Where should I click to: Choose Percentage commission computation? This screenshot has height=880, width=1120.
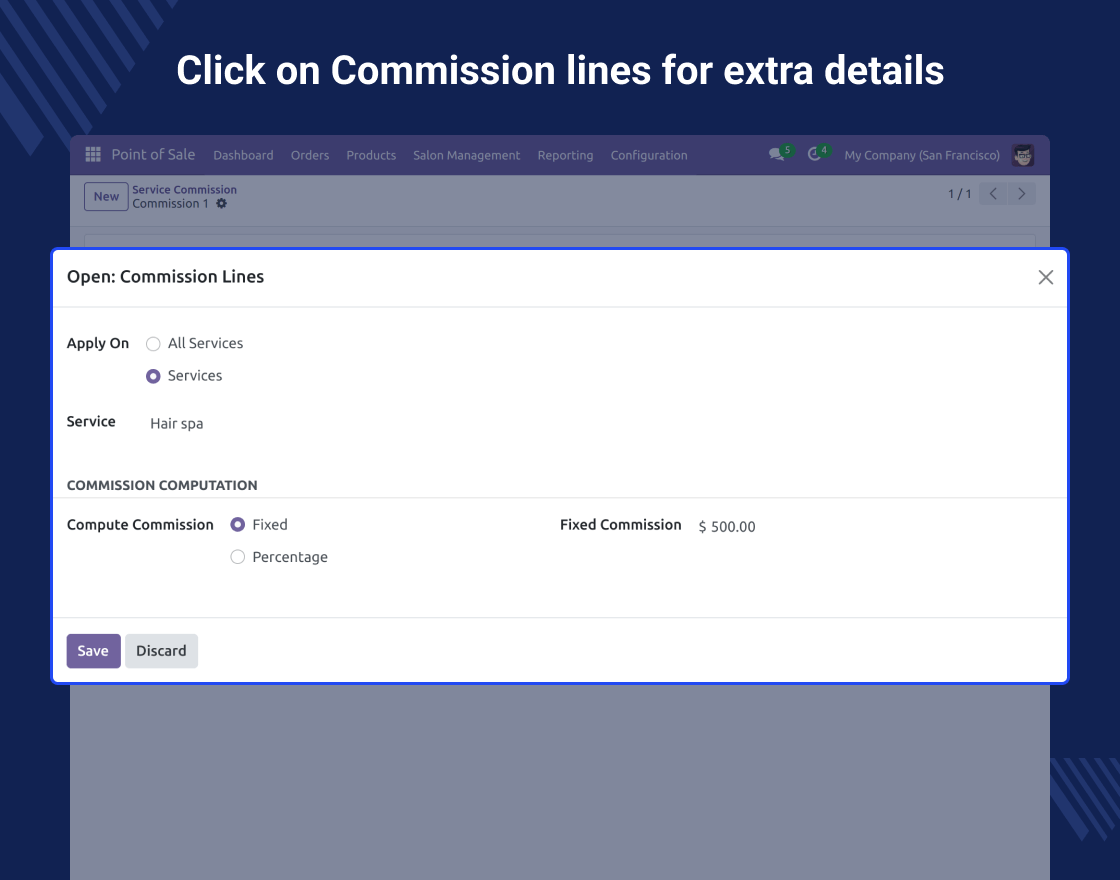coord(238,557)
